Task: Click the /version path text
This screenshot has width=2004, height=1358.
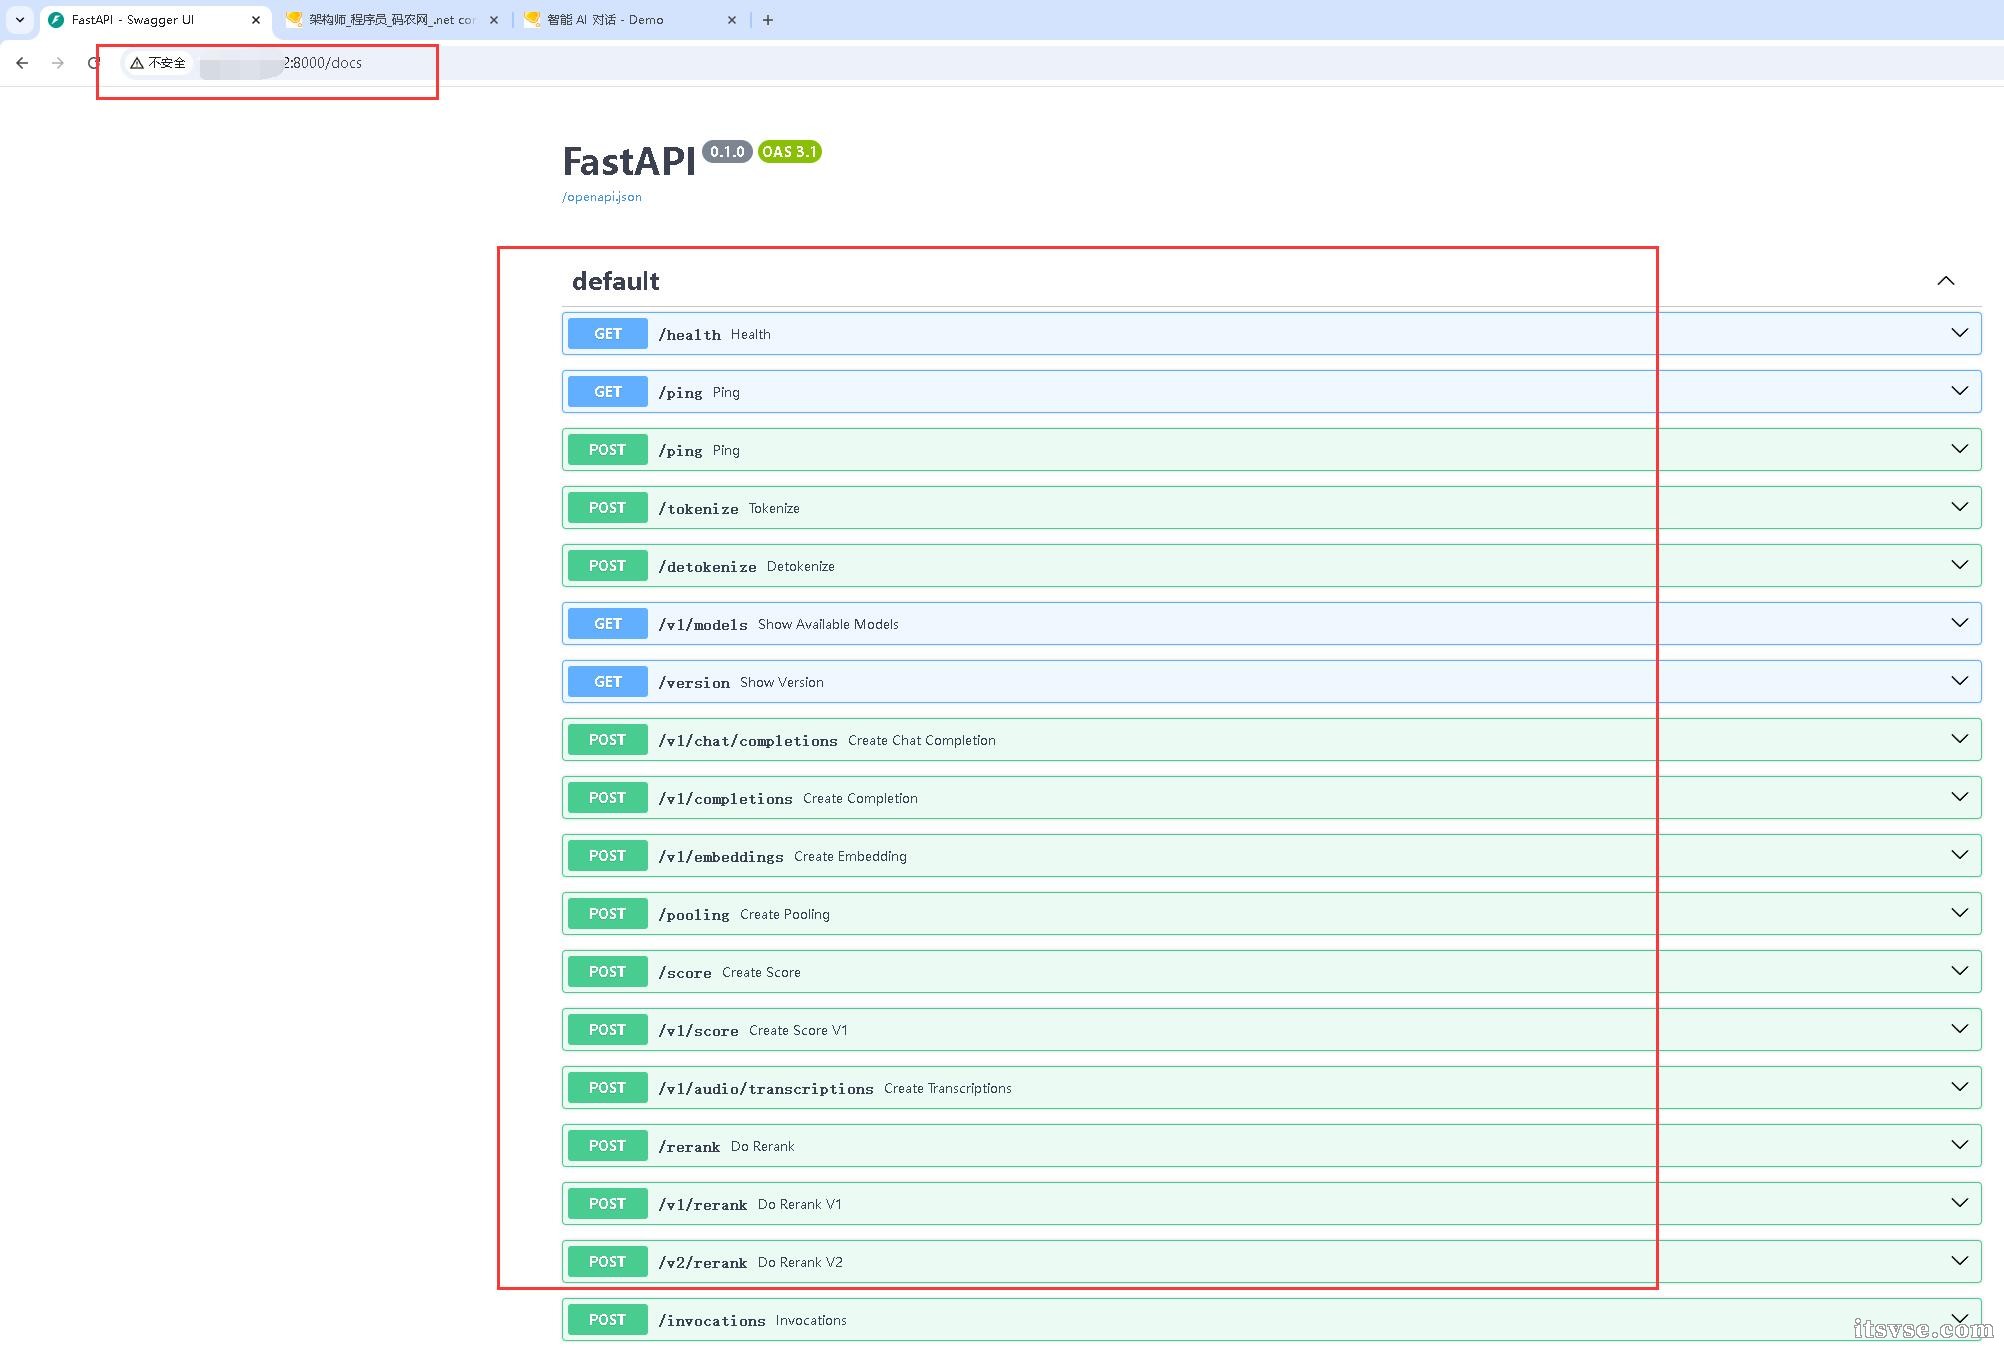Action: coord(694,683)
